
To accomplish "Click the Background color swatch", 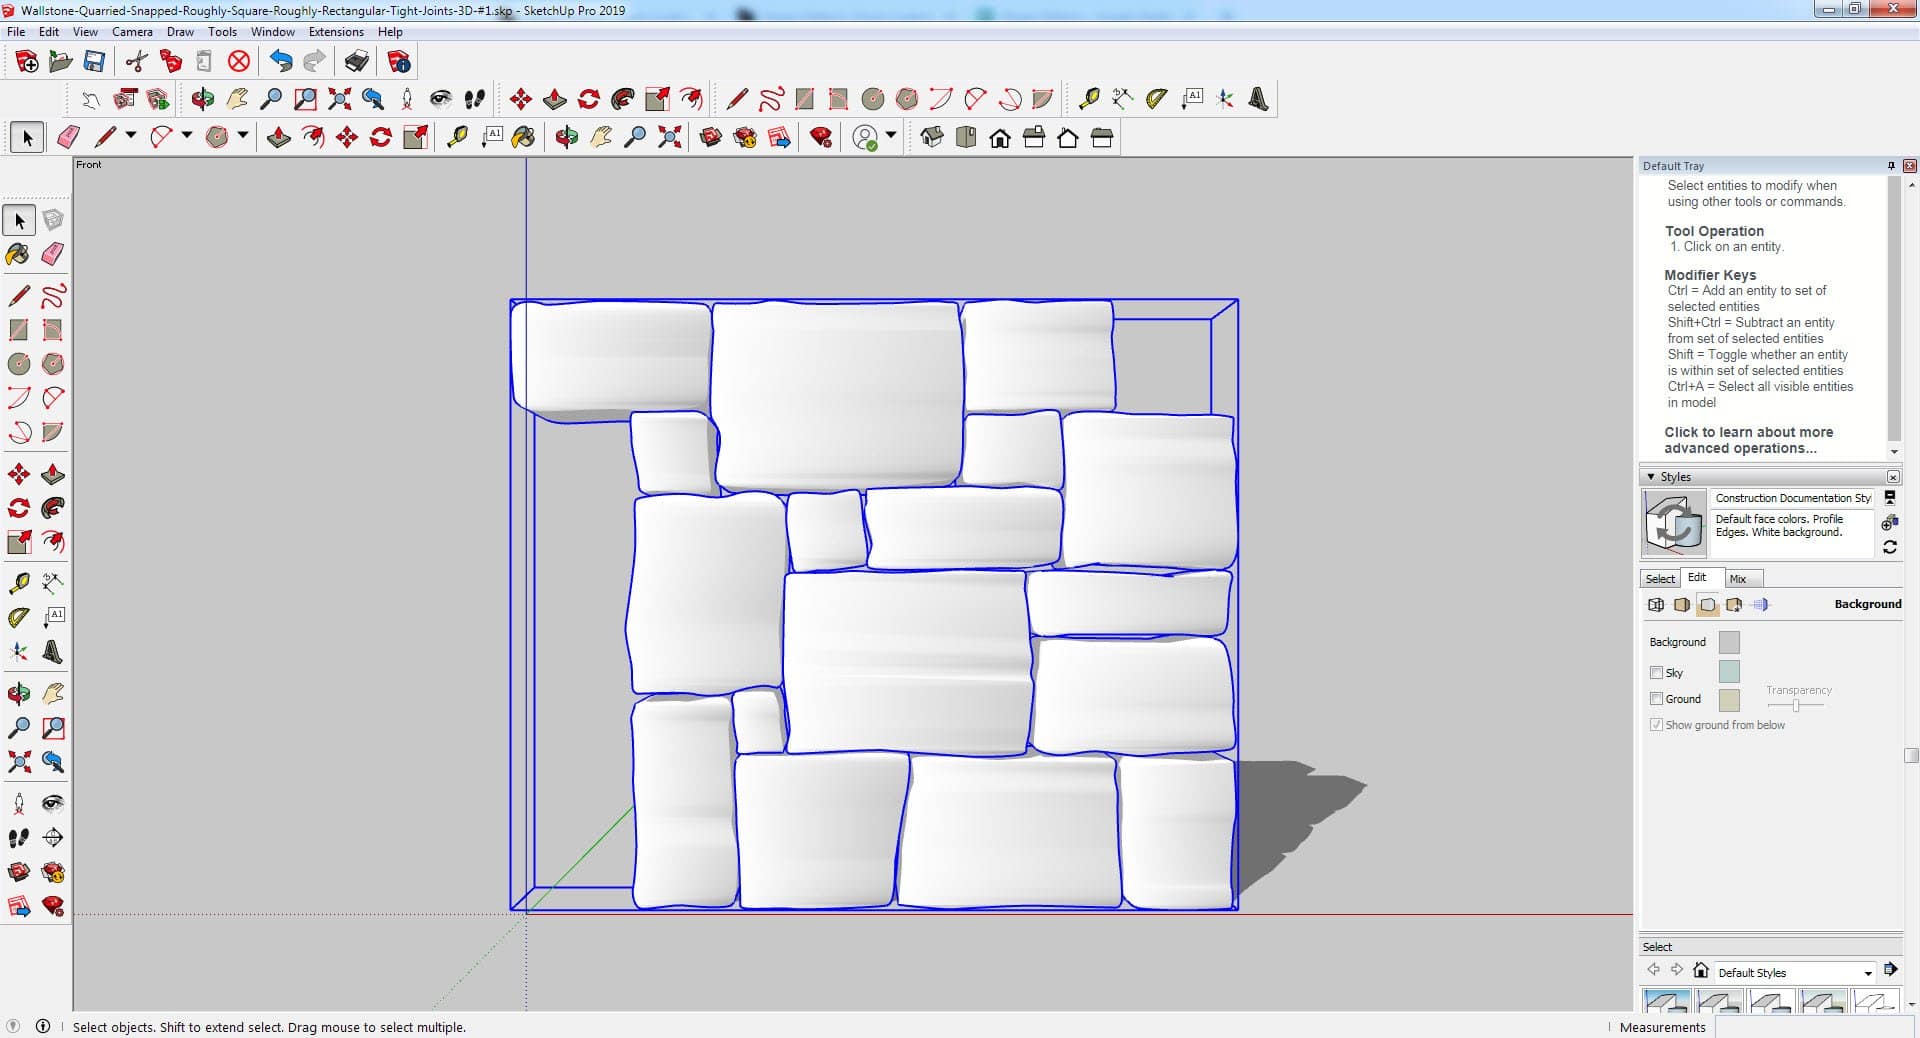I will click(x=1728, y=642).
